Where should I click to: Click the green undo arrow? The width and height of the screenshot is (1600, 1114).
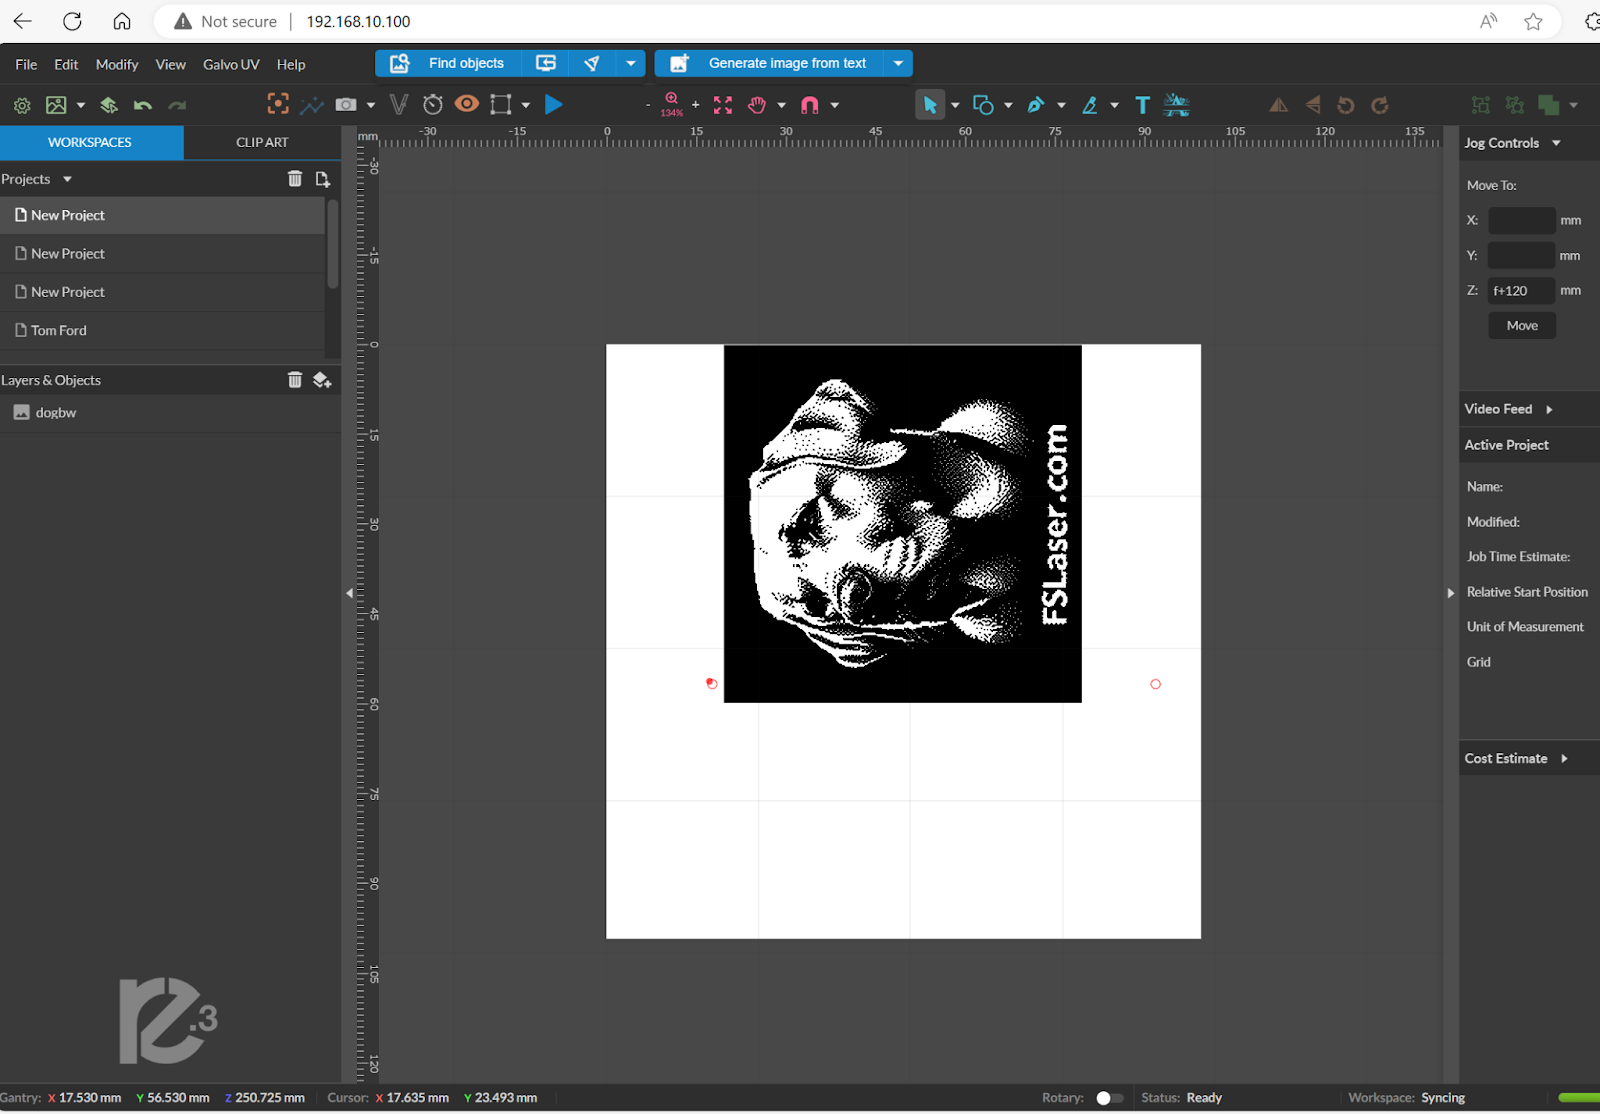(x=143, y=105)
